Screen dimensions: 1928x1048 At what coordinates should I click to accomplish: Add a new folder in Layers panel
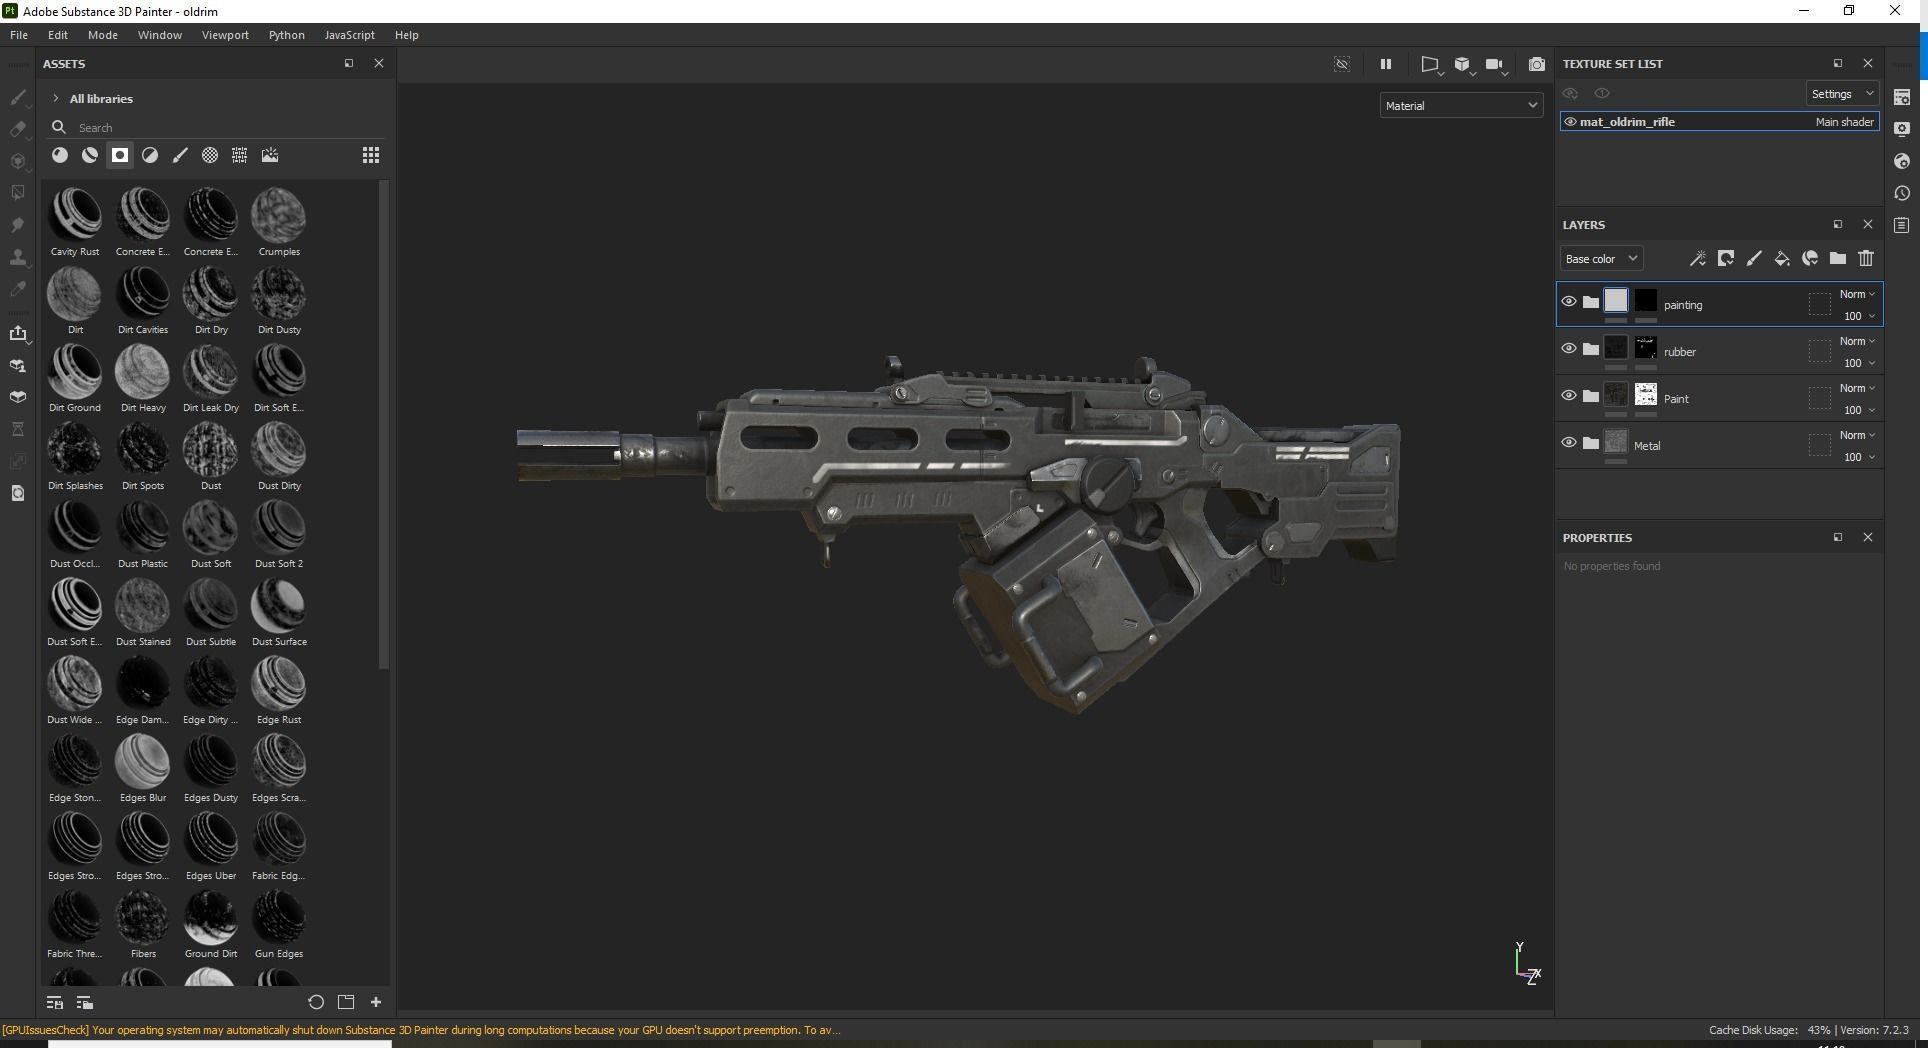(x=1838, y=259)
